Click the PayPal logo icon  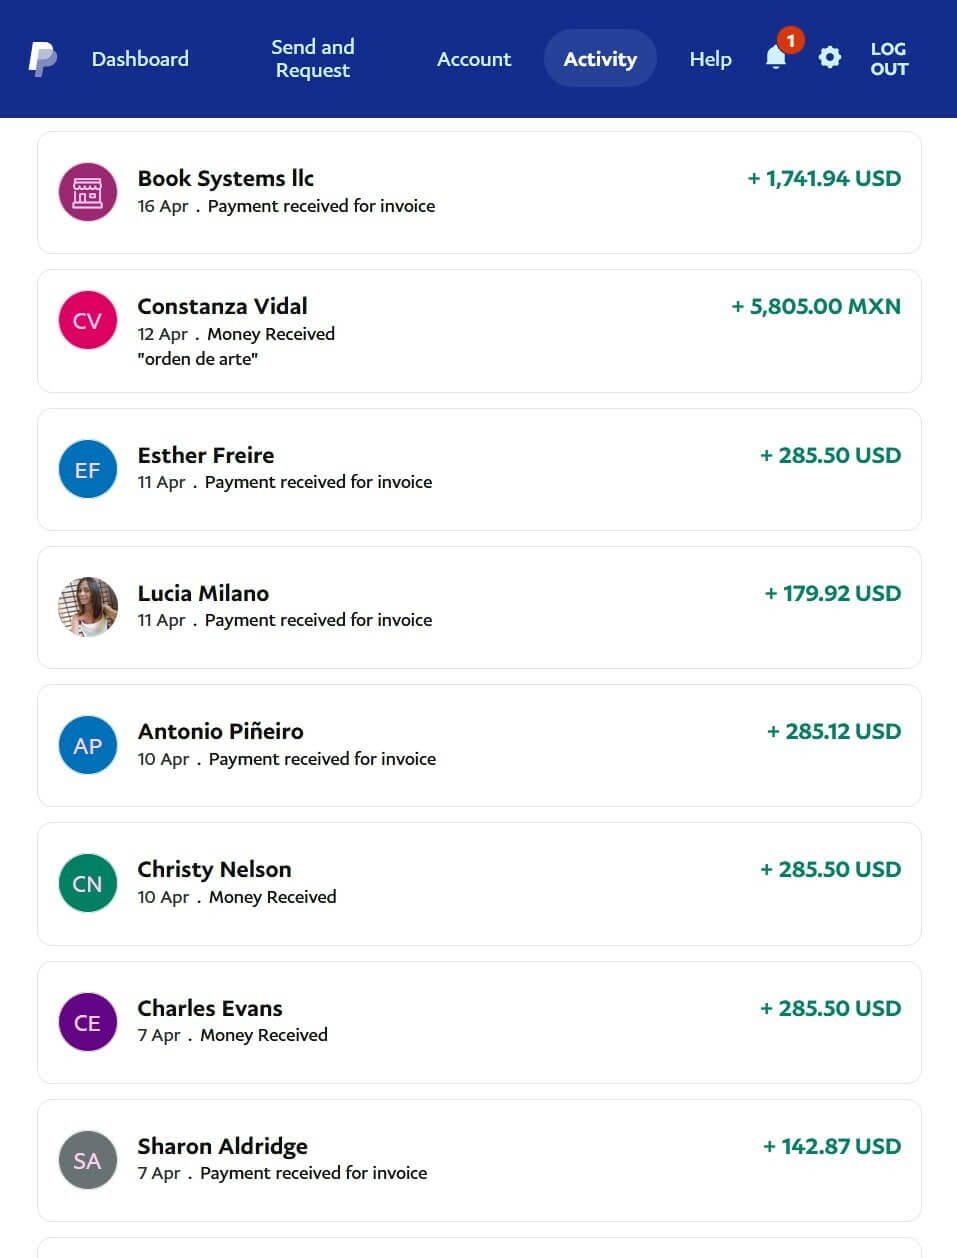coord(42,59)
